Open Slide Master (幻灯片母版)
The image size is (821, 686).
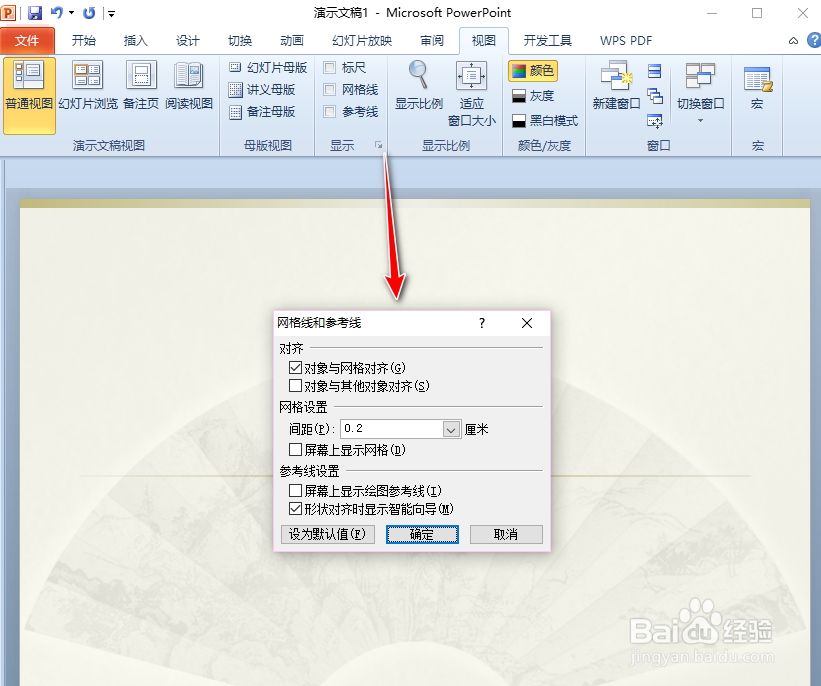click(268, 68)
